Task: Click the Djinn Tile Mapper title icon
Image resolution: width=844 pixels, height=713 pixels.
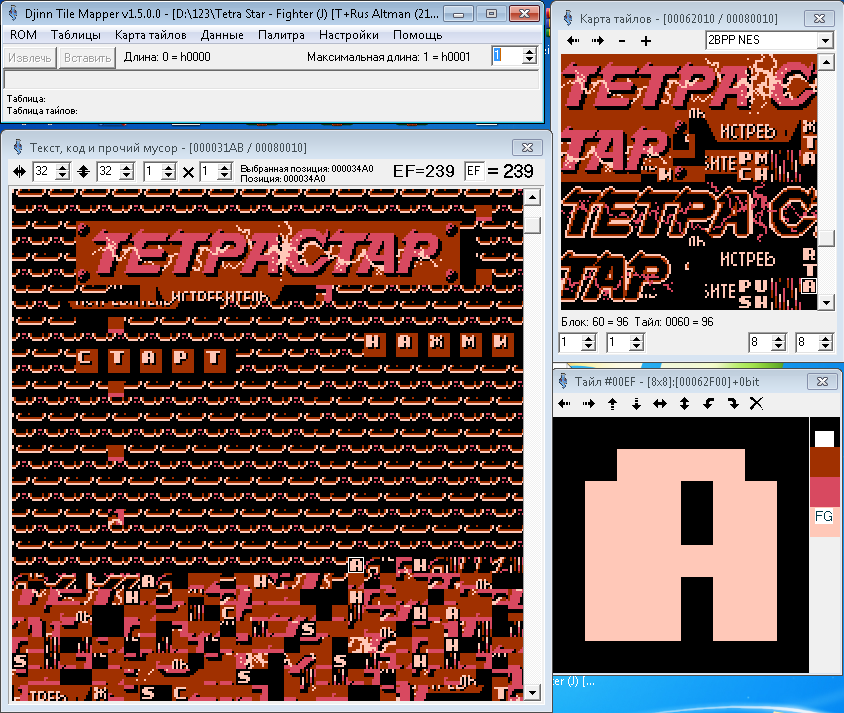Action: 13,13
